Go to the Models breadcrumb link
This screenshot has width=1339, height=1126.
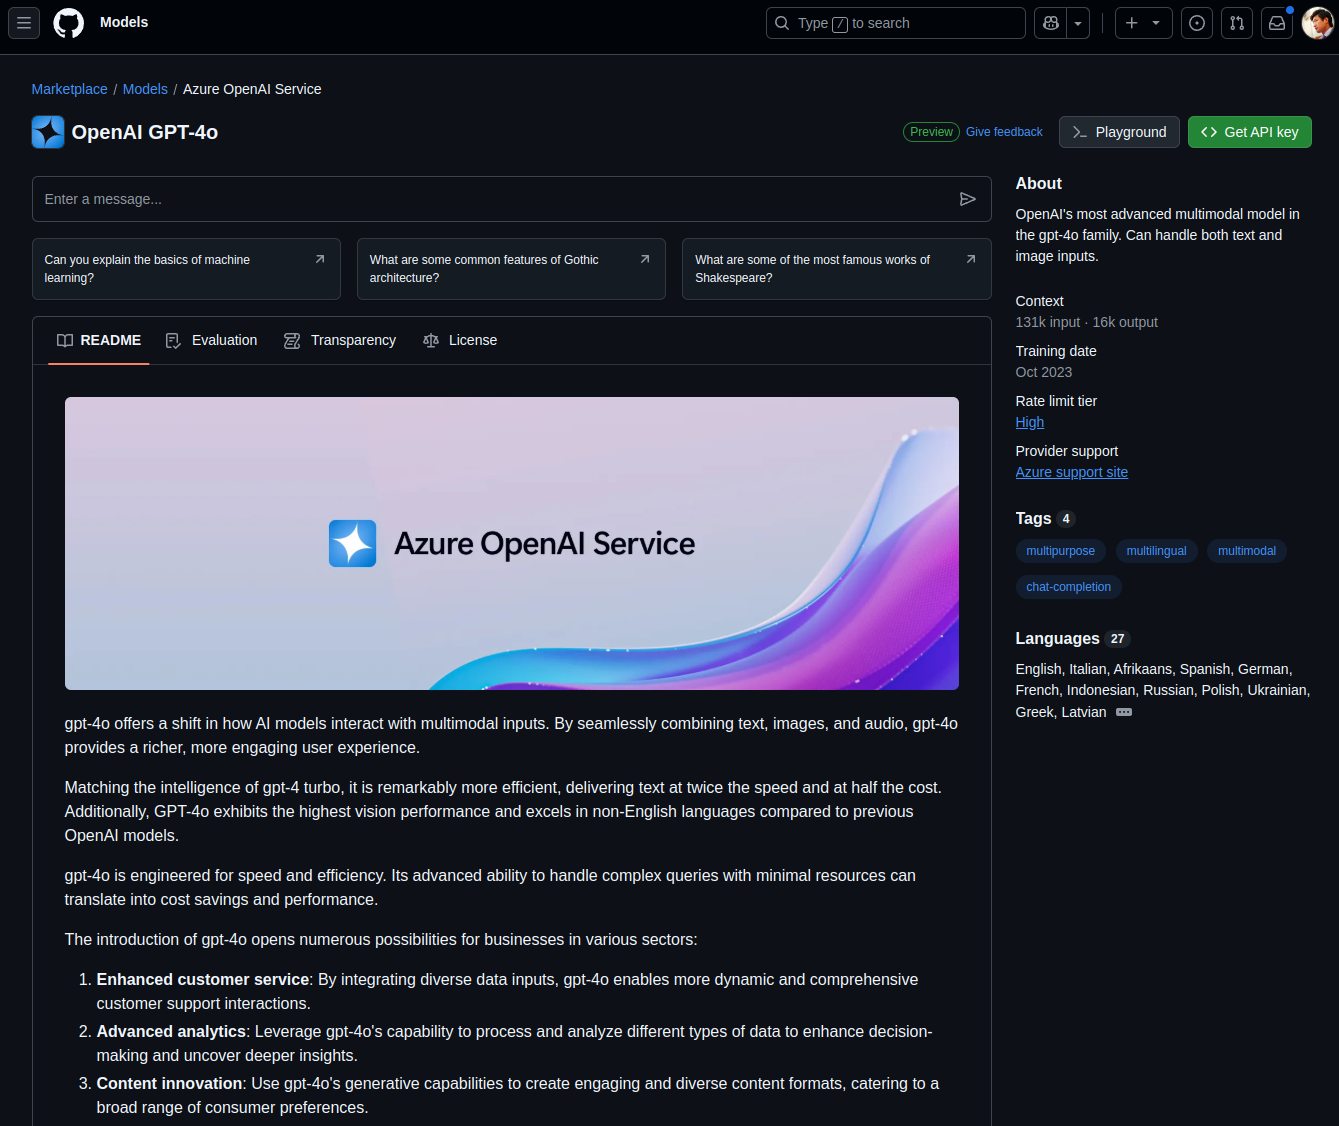(145, 89)
